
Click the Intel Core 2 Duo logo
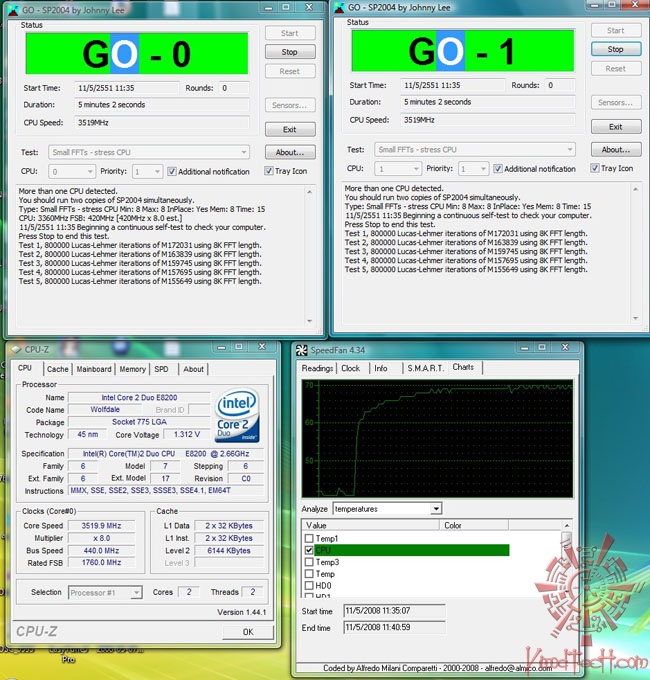238,415
